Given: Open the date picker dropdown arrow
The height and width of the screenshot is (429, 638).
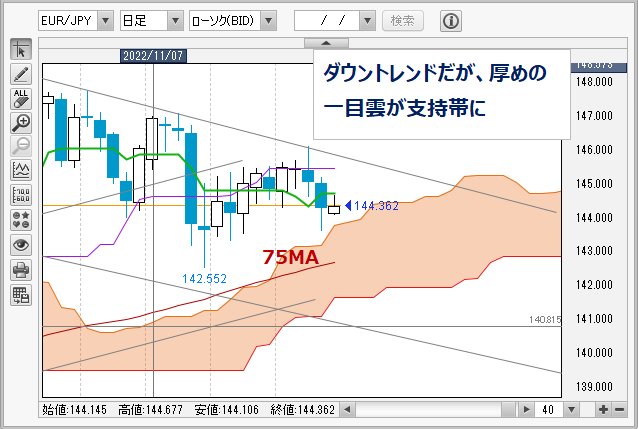Looking at the screenshot, I should (367, 21).
